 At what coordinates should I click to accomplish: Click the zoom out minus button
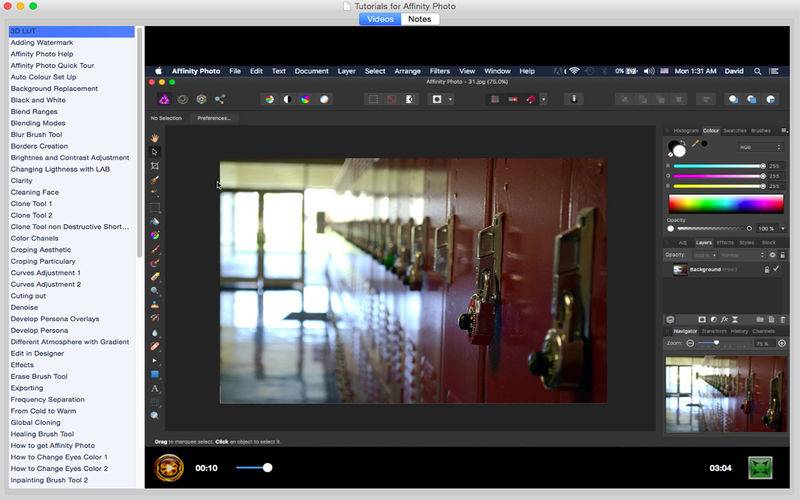click(x=690, y=343)
